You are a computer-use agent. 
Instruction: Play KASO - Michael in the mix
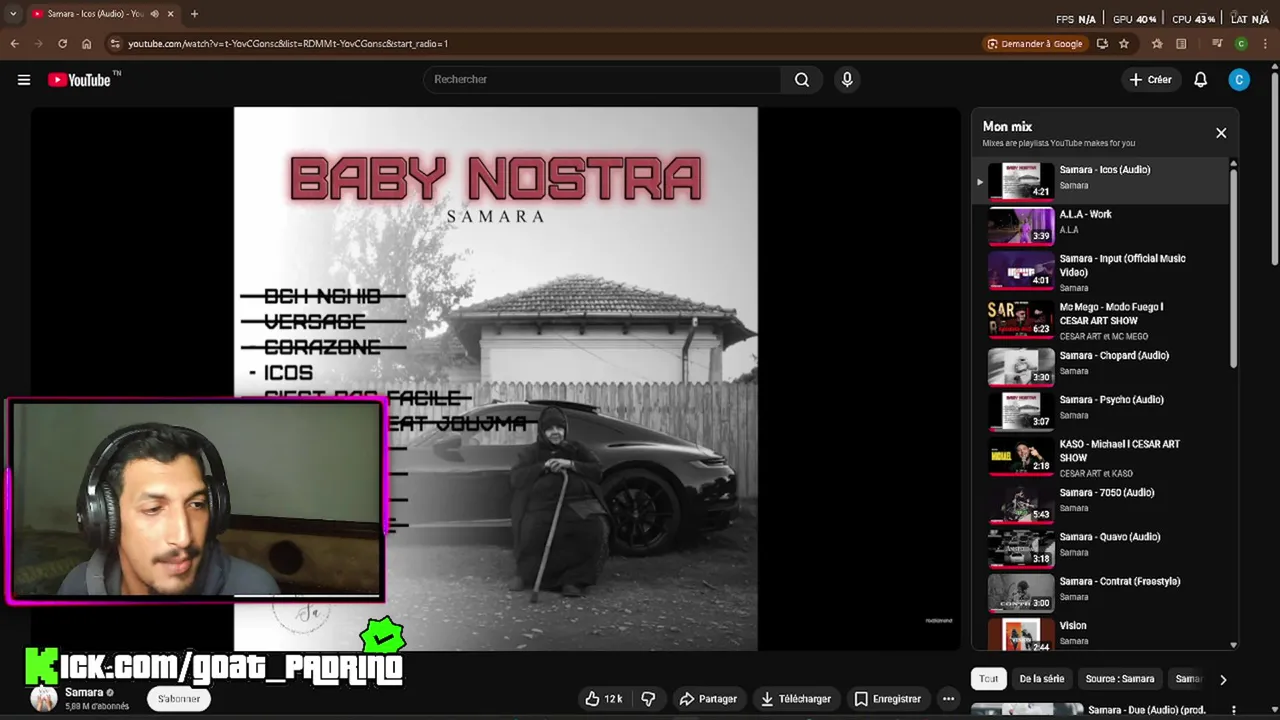(1100, 457)
